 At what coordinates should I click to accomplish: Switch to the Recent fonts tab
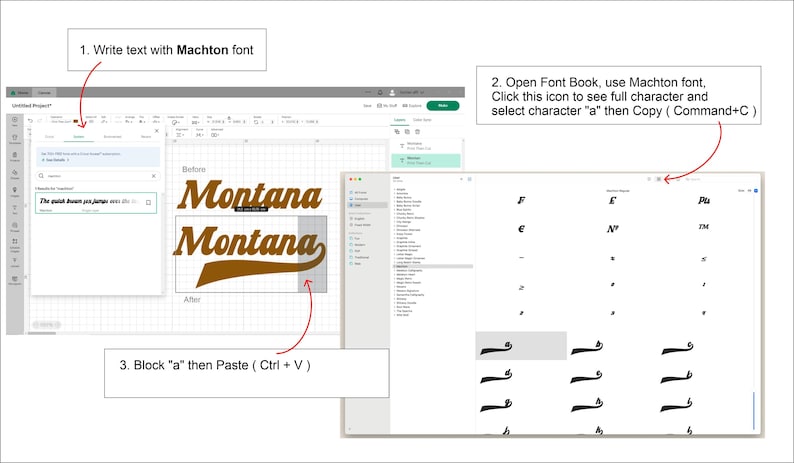(146, 137)
